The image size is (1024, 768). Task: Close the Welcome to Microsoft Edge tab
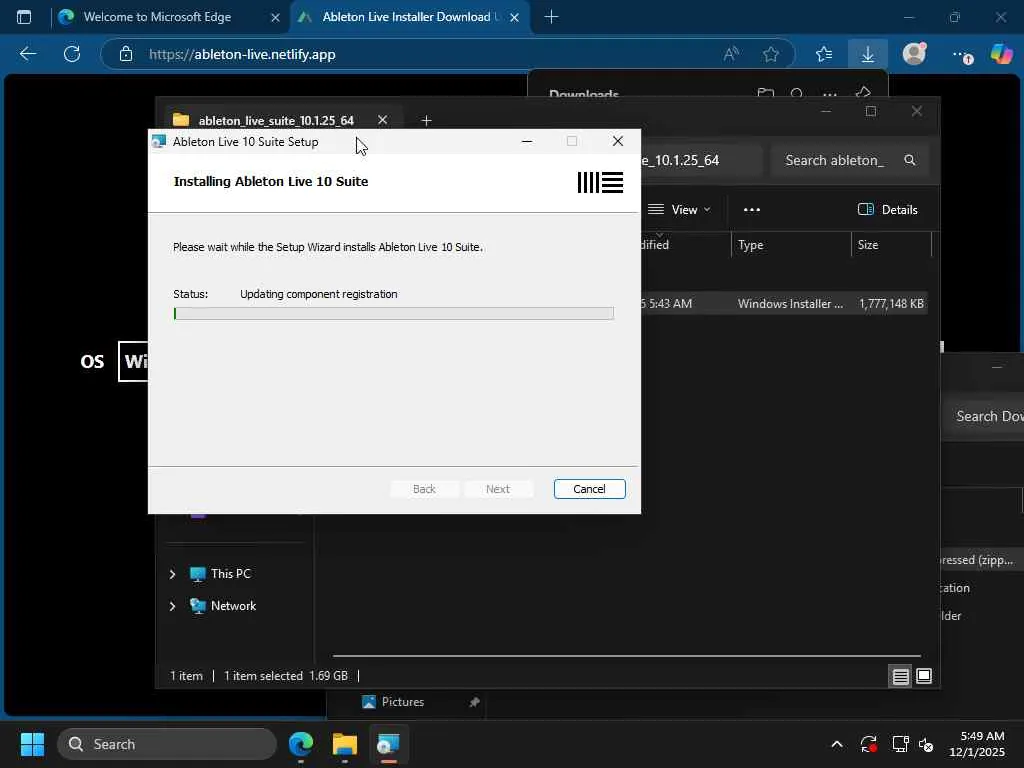(x=275, y=18)
